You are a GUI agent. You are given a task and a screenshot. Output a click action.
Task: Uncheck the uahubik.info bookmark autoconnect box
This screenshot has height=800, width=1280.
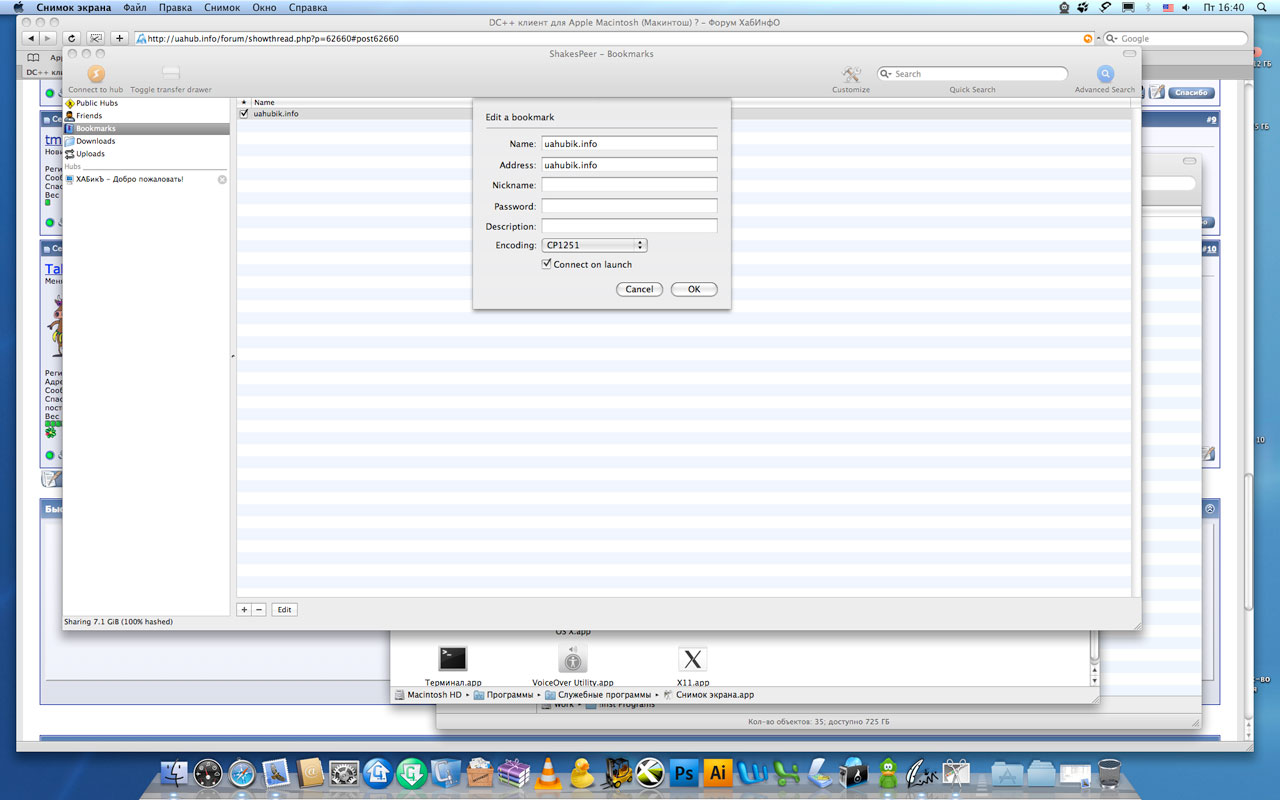(x=244, y=114)
